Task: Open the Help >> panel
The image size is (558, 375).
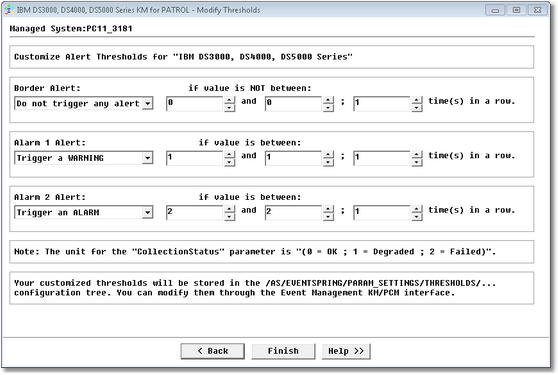Action: (346, 351)
